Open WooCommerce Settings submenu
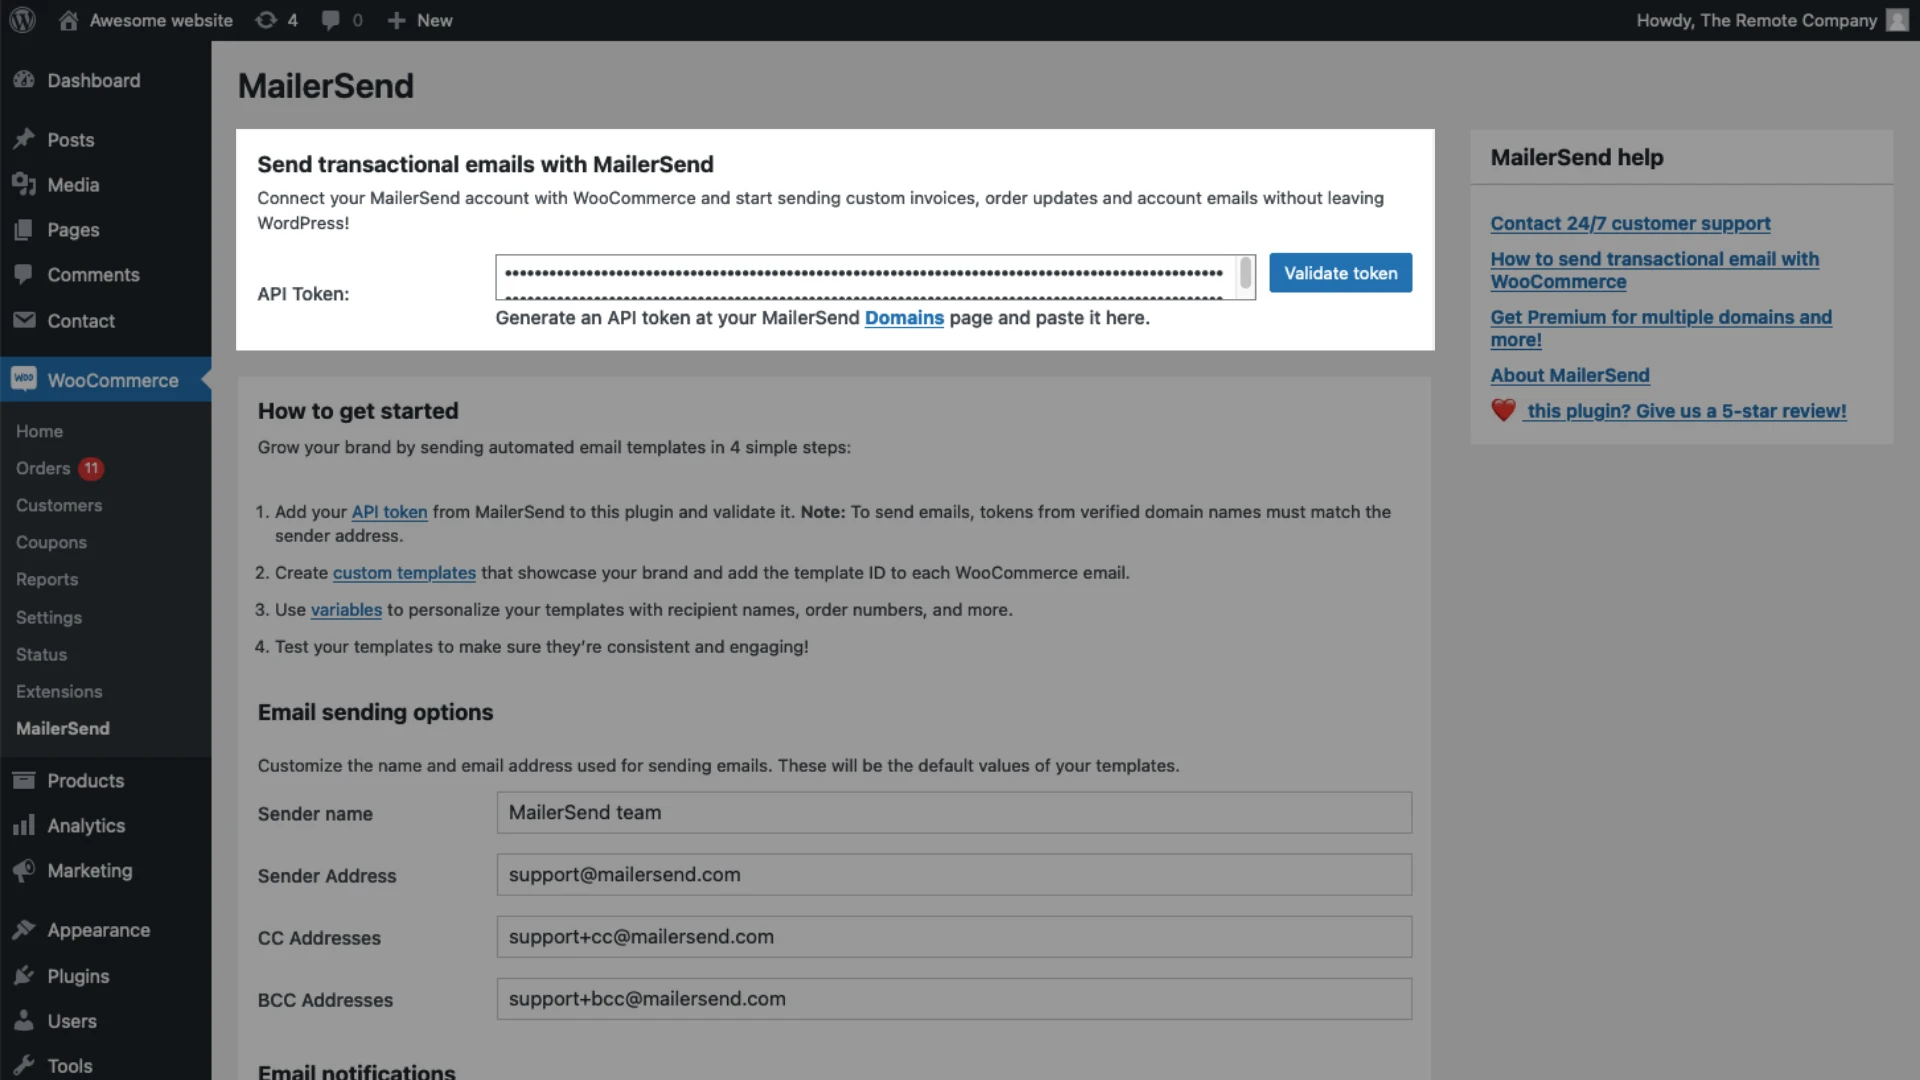The height and width of the screenshot is (1080, 1920). click(49, 617)
